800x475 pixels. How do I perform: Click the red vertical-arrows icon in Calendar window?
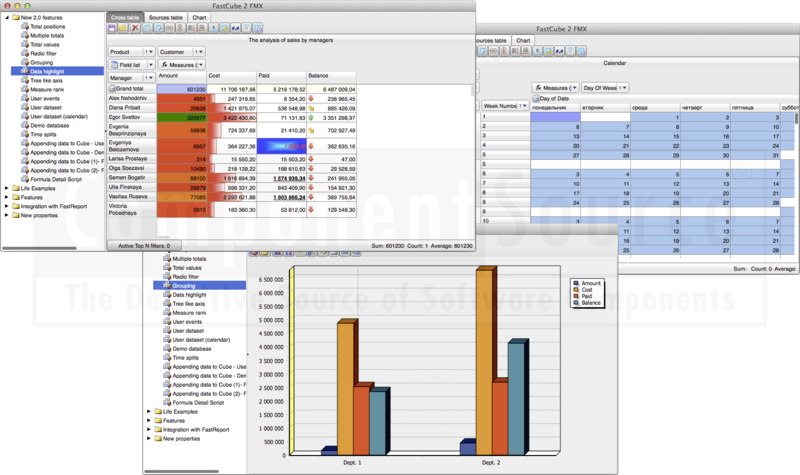[504, 51]
